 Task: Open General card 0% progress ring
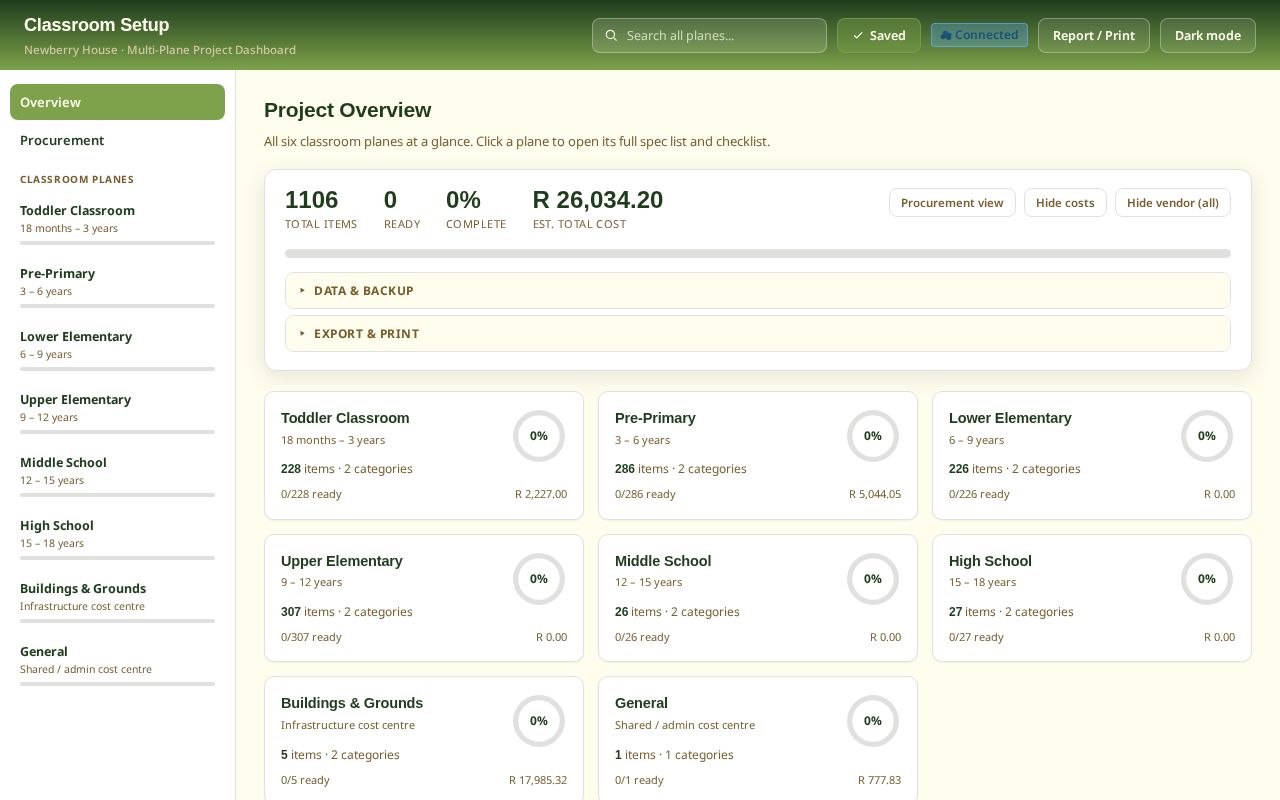pos(873,721)
